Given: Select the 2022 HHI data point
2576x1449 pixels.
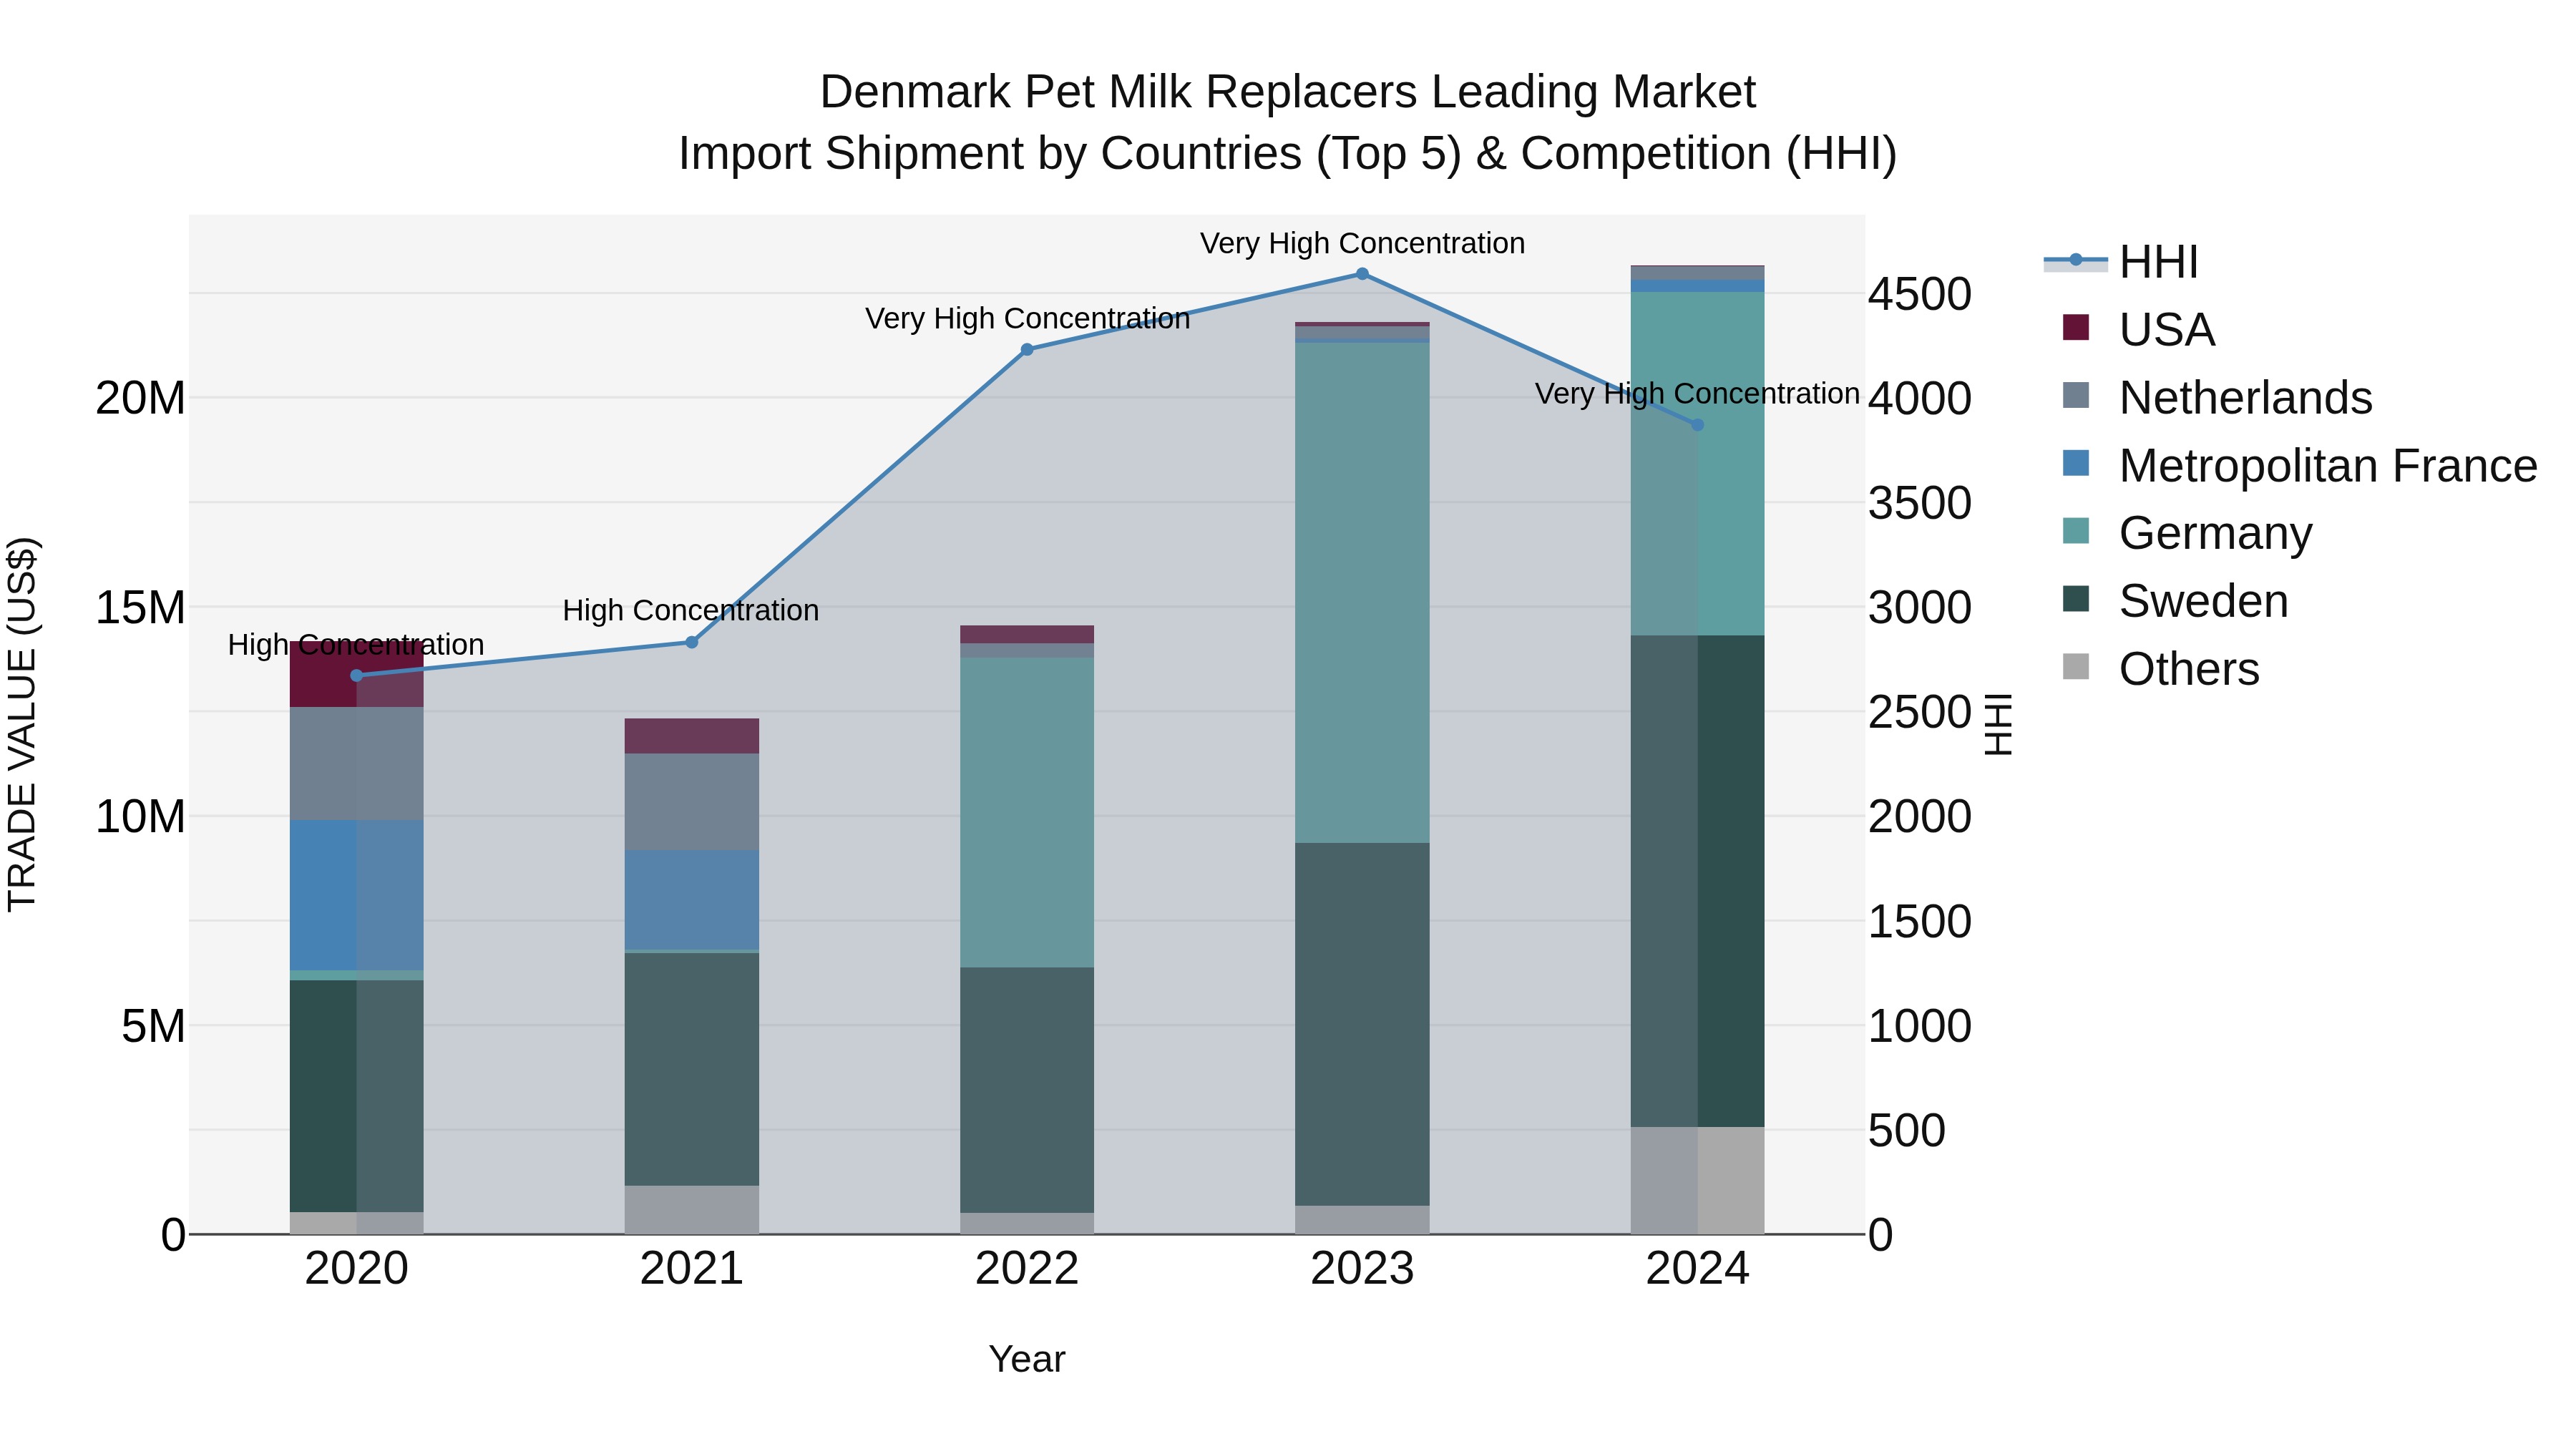Looking at the screenshot, I should 1027,350.
